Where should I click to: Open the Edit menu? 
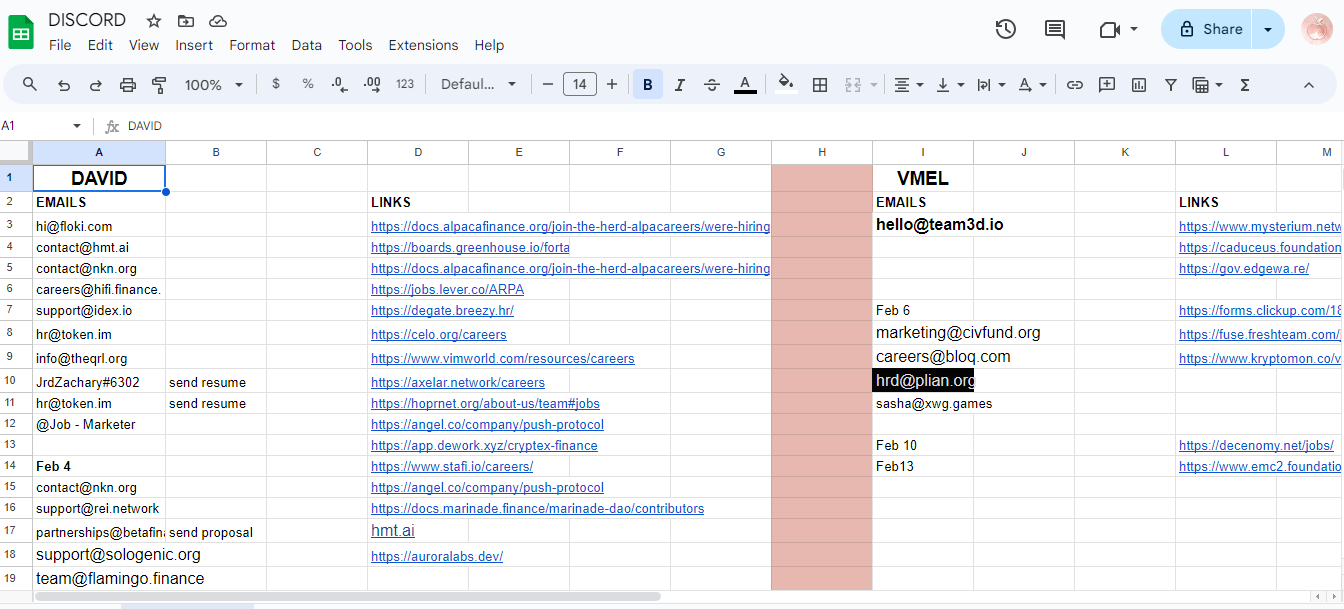100,45
